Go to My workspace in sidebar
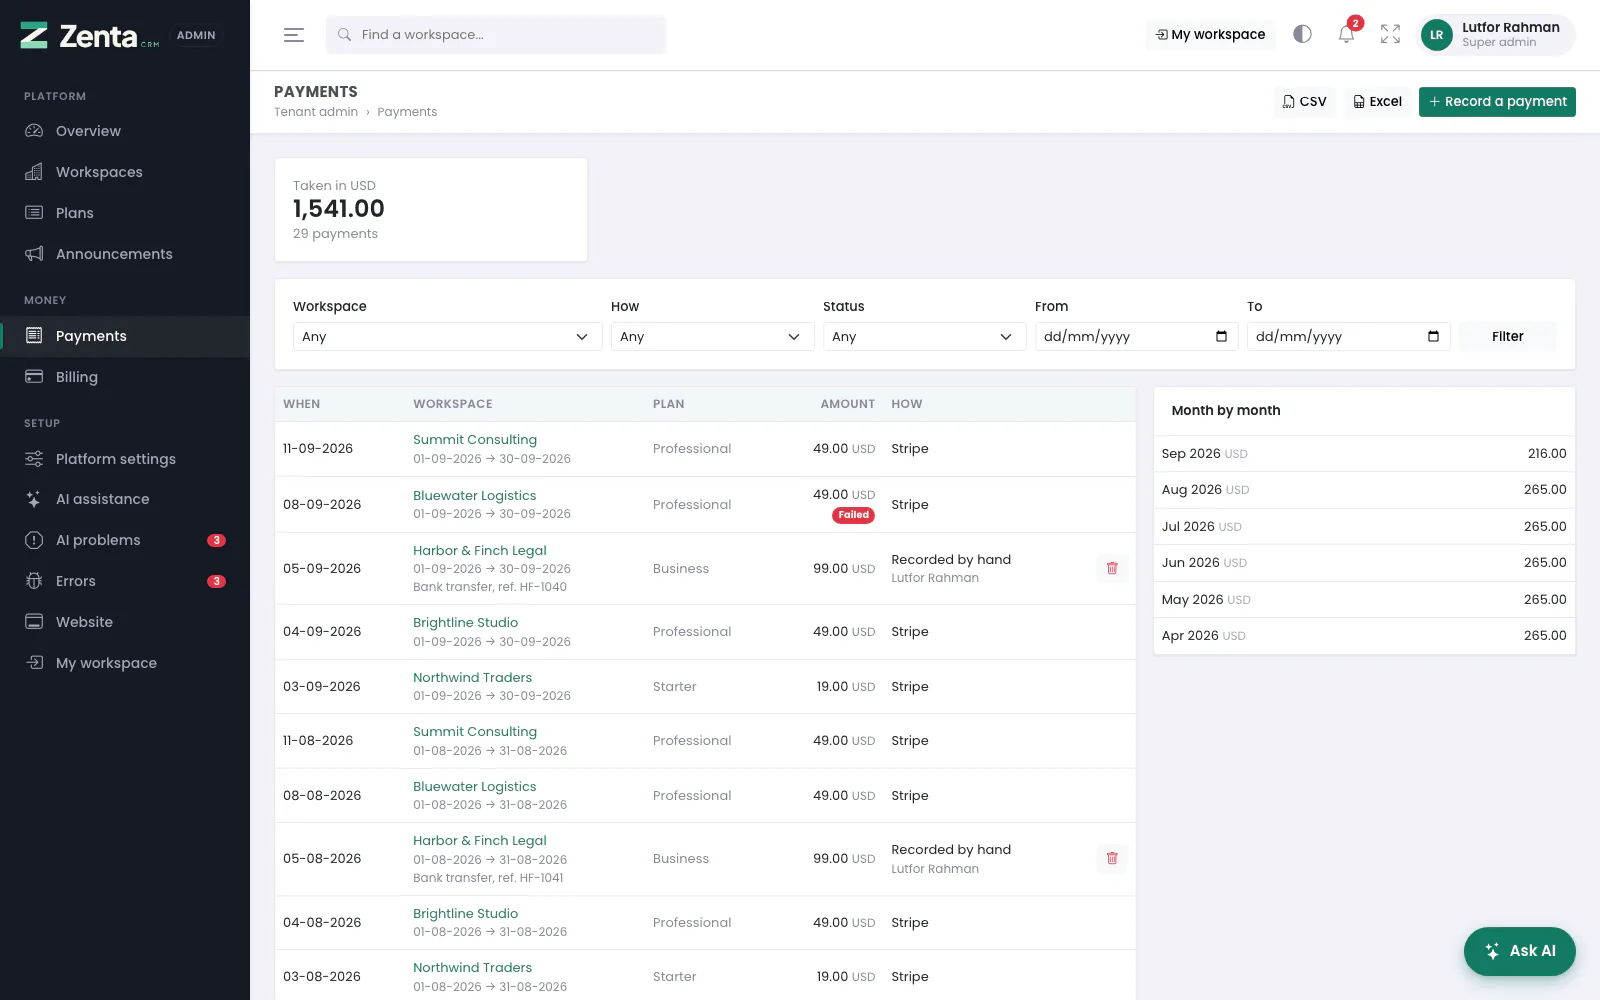Image resolution: width=1600 pixels, height=1000 pixels. (125, 663)
